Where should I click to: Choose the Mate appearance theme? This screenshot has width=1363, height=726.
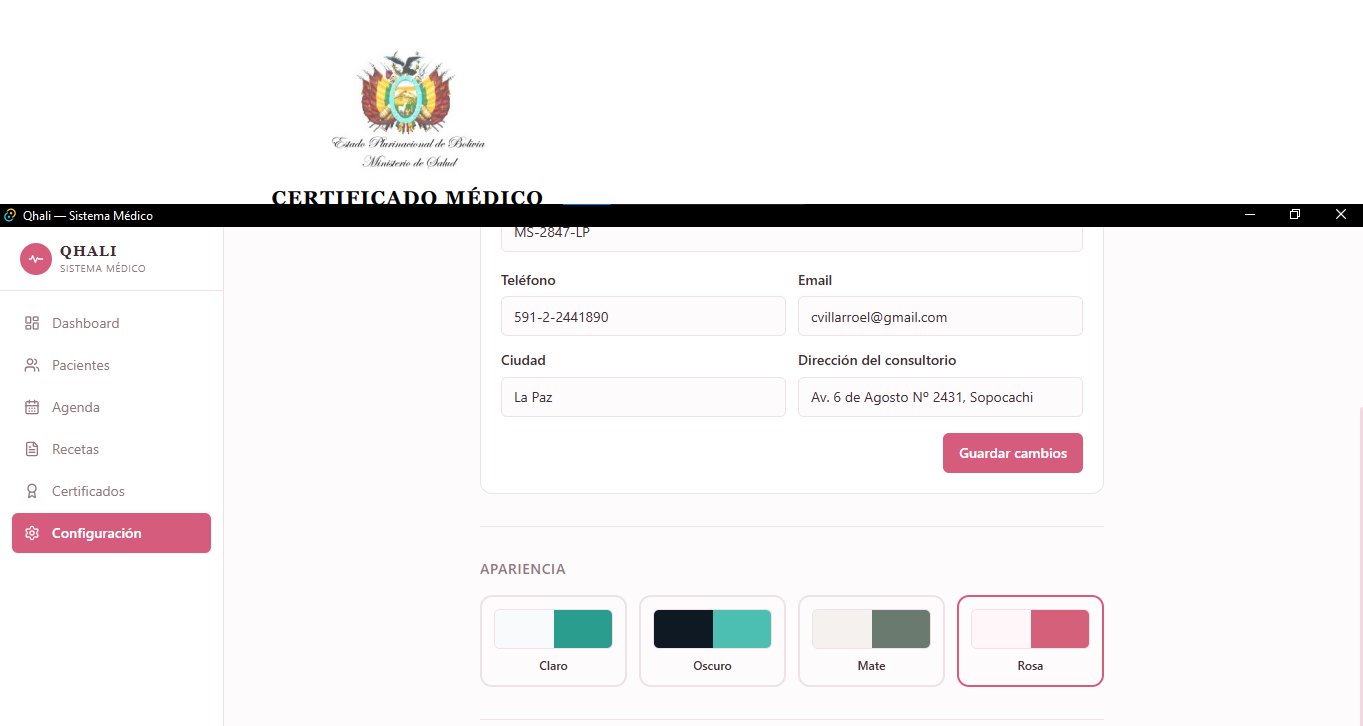[871, 641]
